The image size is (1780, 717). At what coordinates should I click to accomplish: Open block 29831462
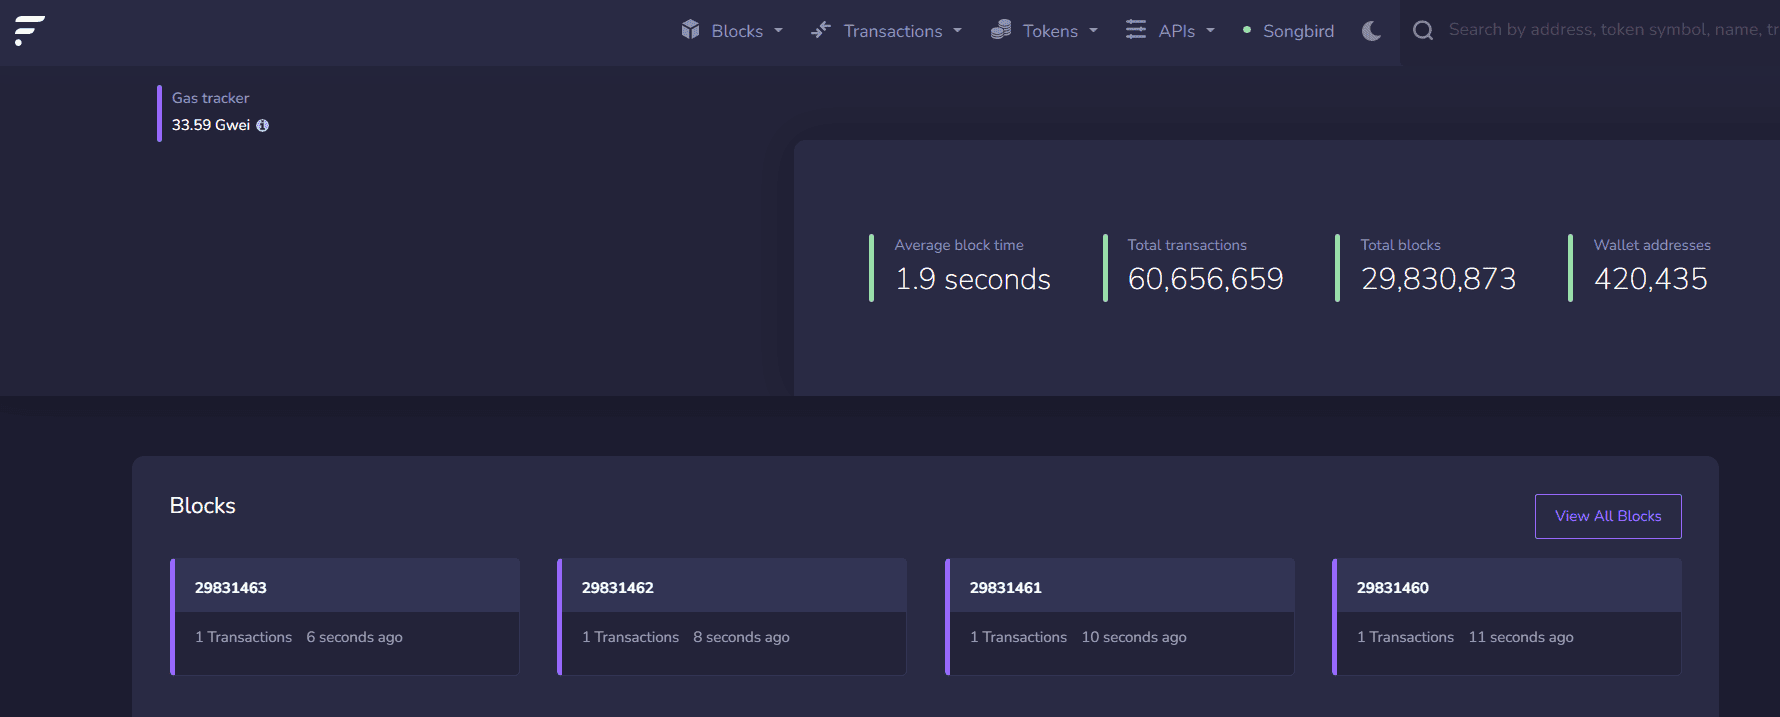[x=617, y=588]
